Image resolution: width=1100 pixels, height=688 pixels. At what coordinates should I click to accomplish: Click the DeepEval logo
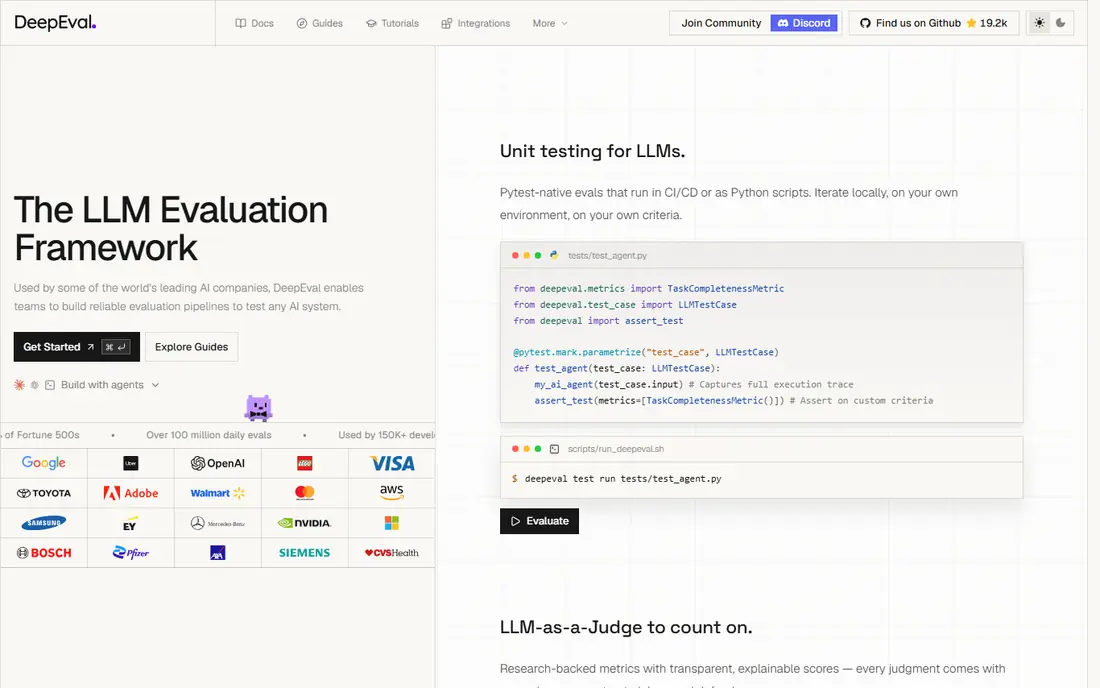tap(55, 22)
